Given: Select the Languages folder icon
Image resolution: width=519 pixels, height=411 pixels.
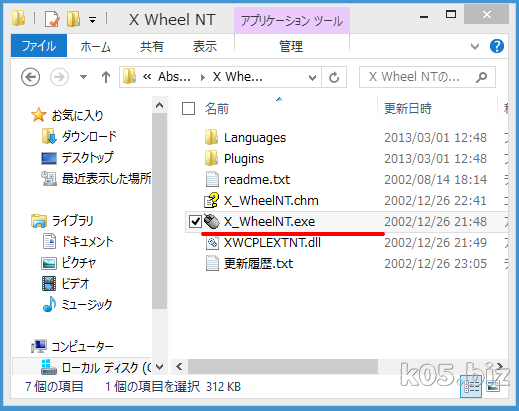Looking at the screenshot, I should 211,137.
